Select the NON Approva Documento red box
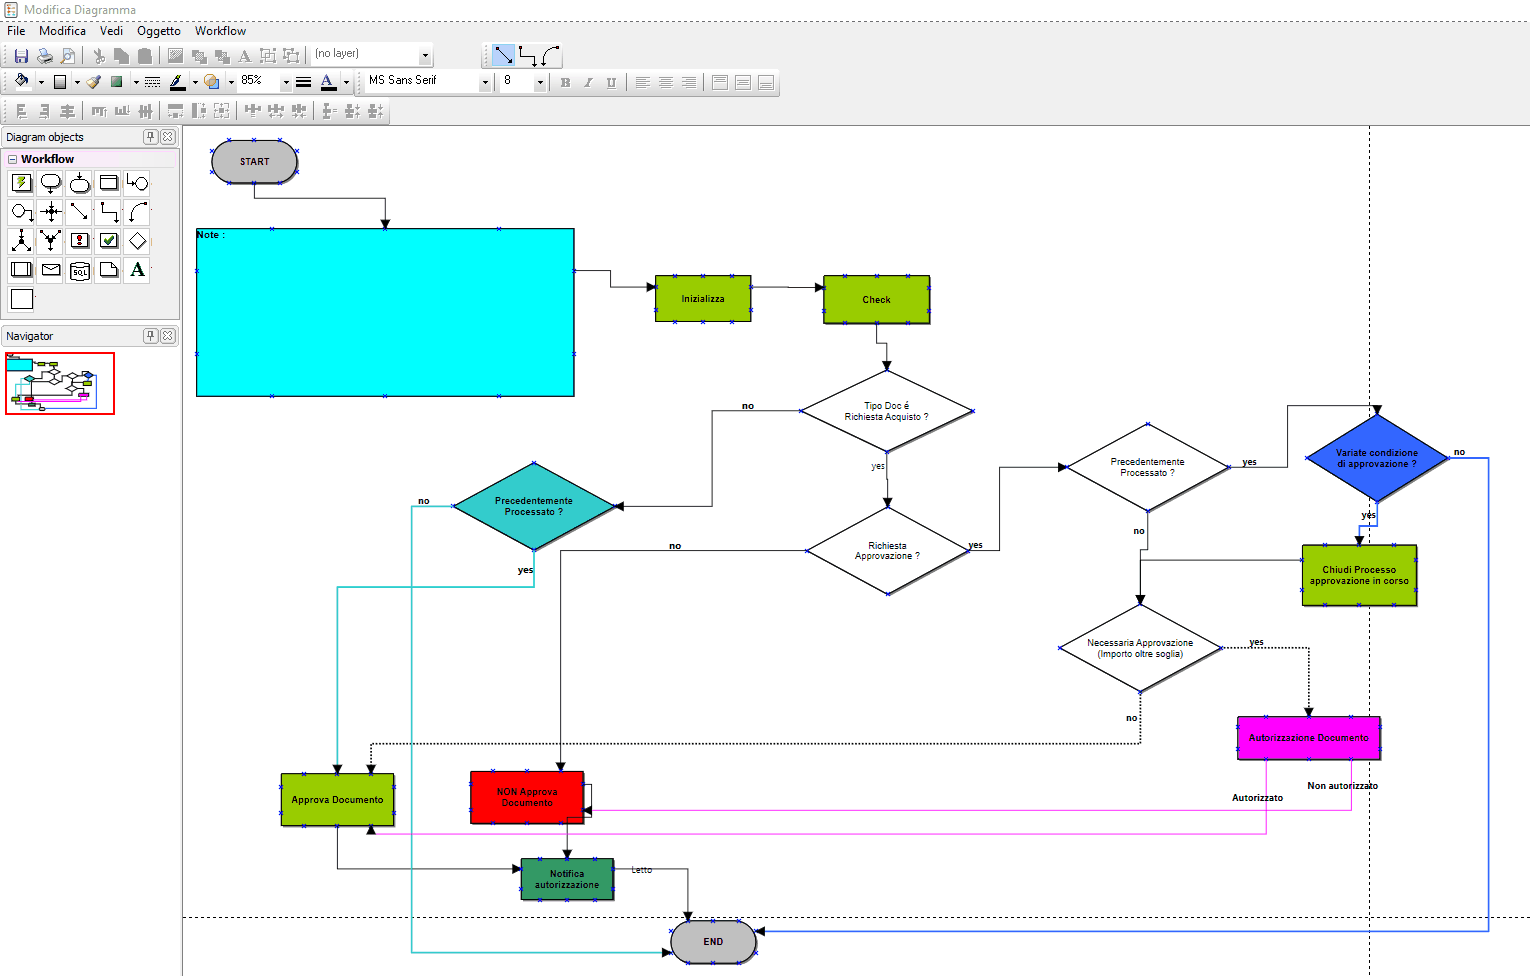This screenshot has height=976, width=1530. pyautogui.click(x=527, y=797)
